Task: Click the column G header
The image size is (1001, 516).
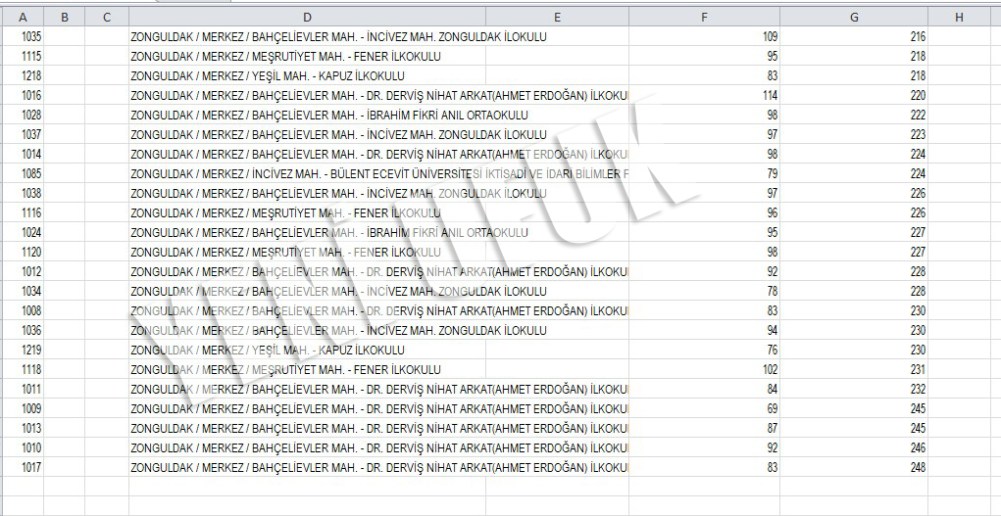Action: tap(853, 17)
